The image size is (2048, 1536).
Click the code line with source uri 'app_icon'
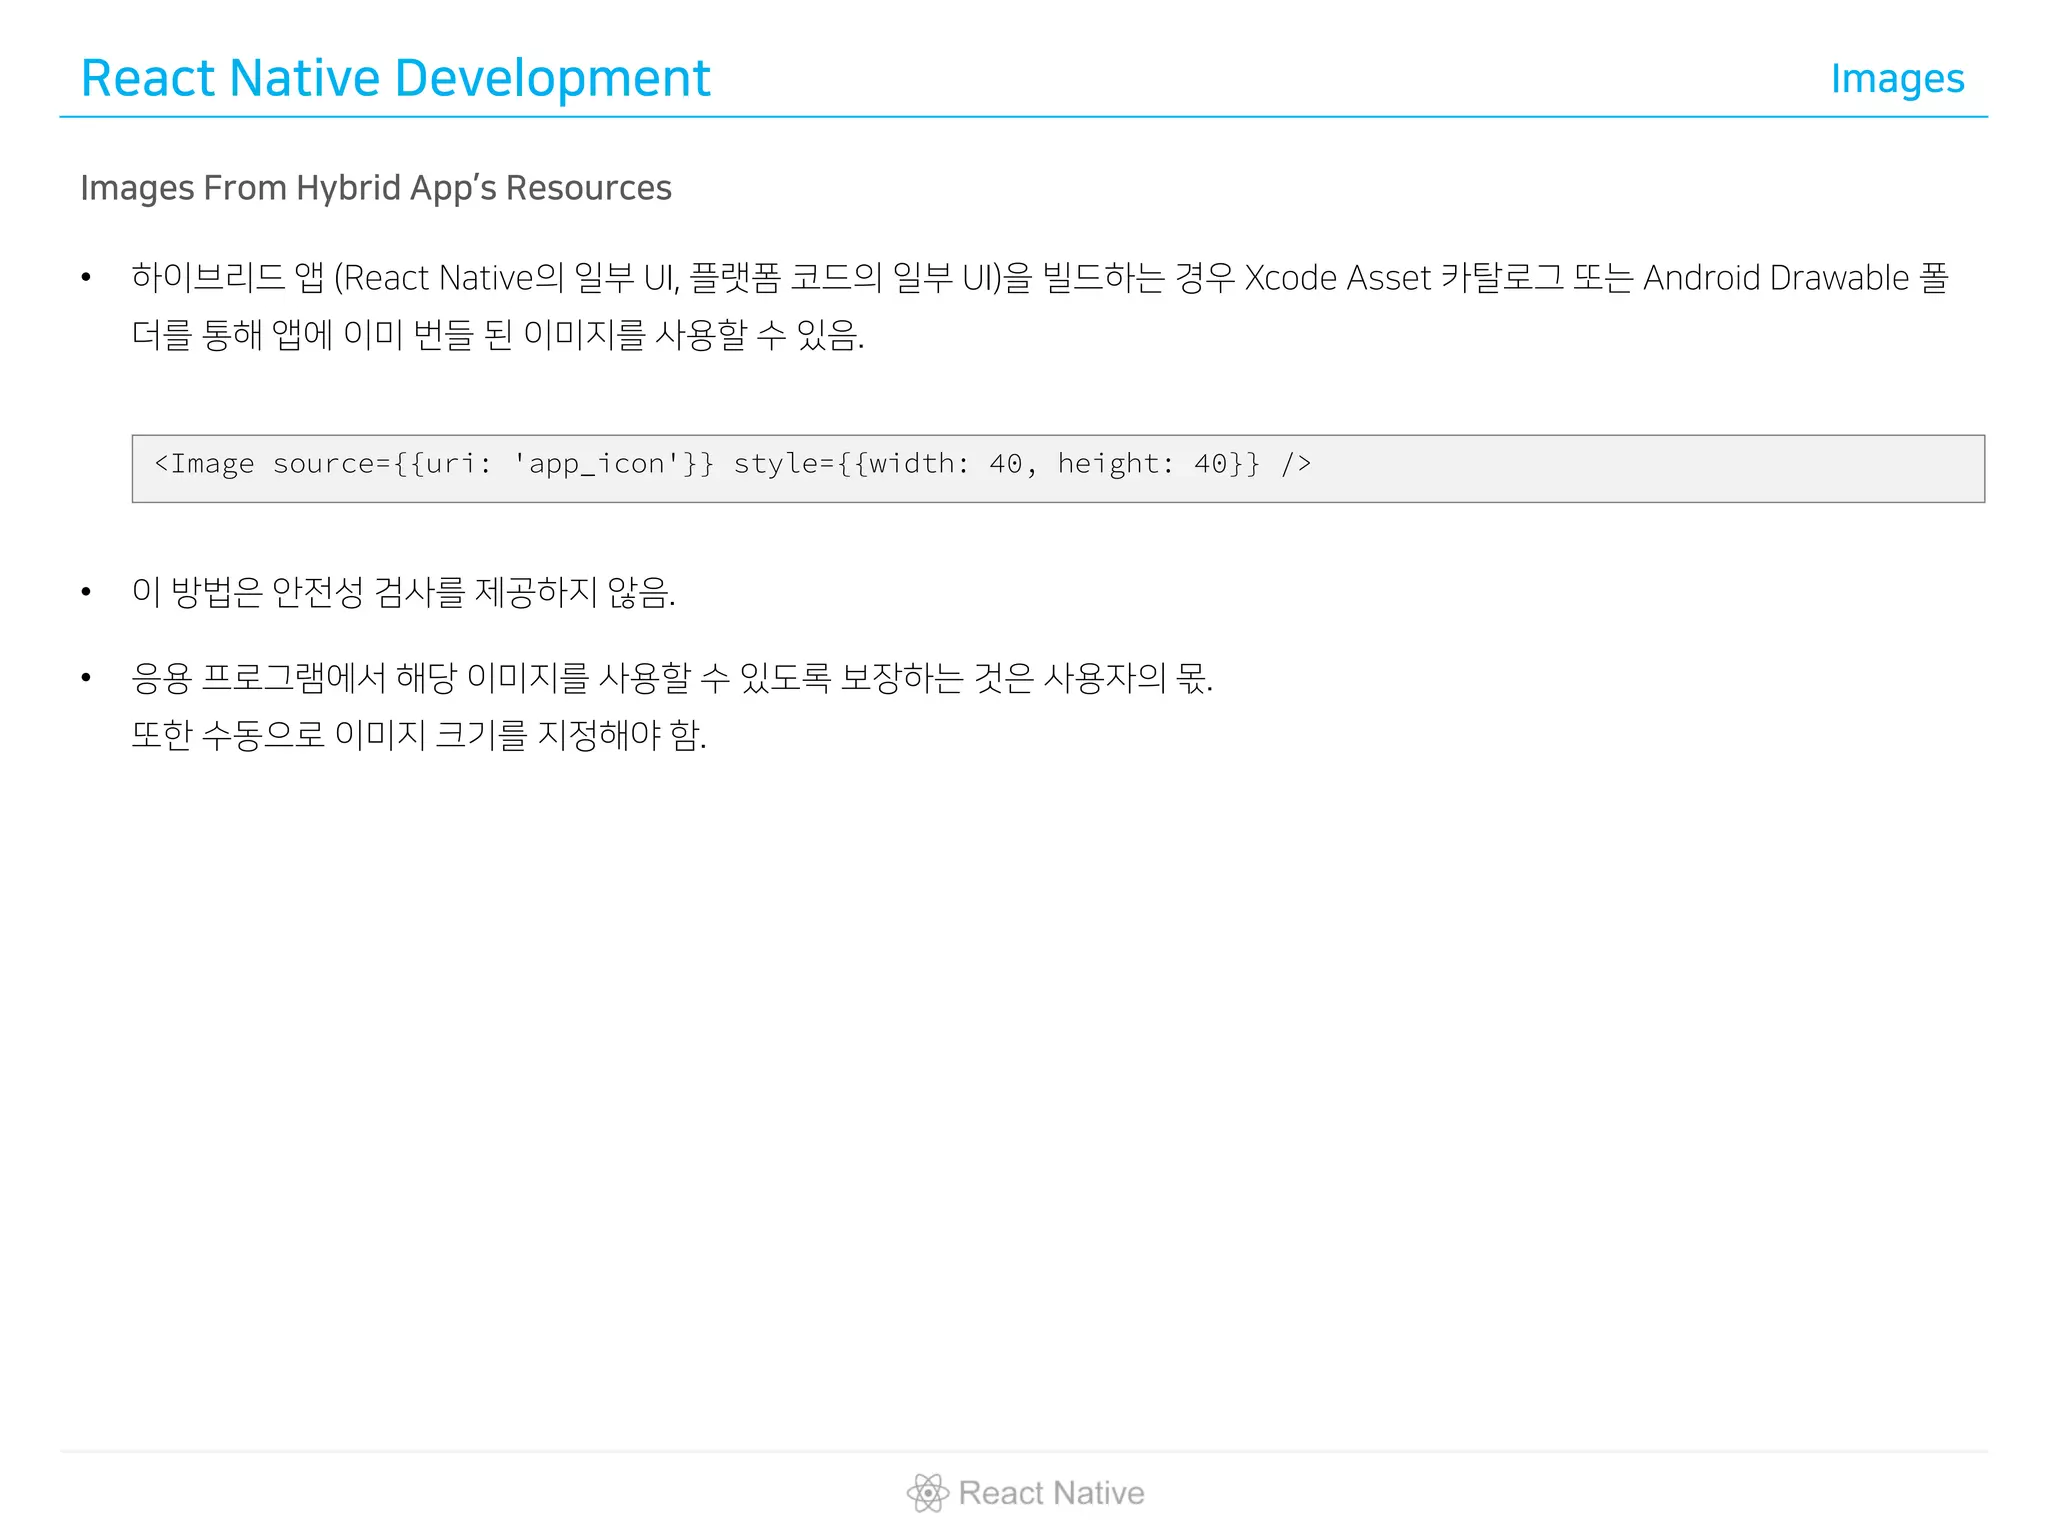pyautogui.click(x=732, y=464)
